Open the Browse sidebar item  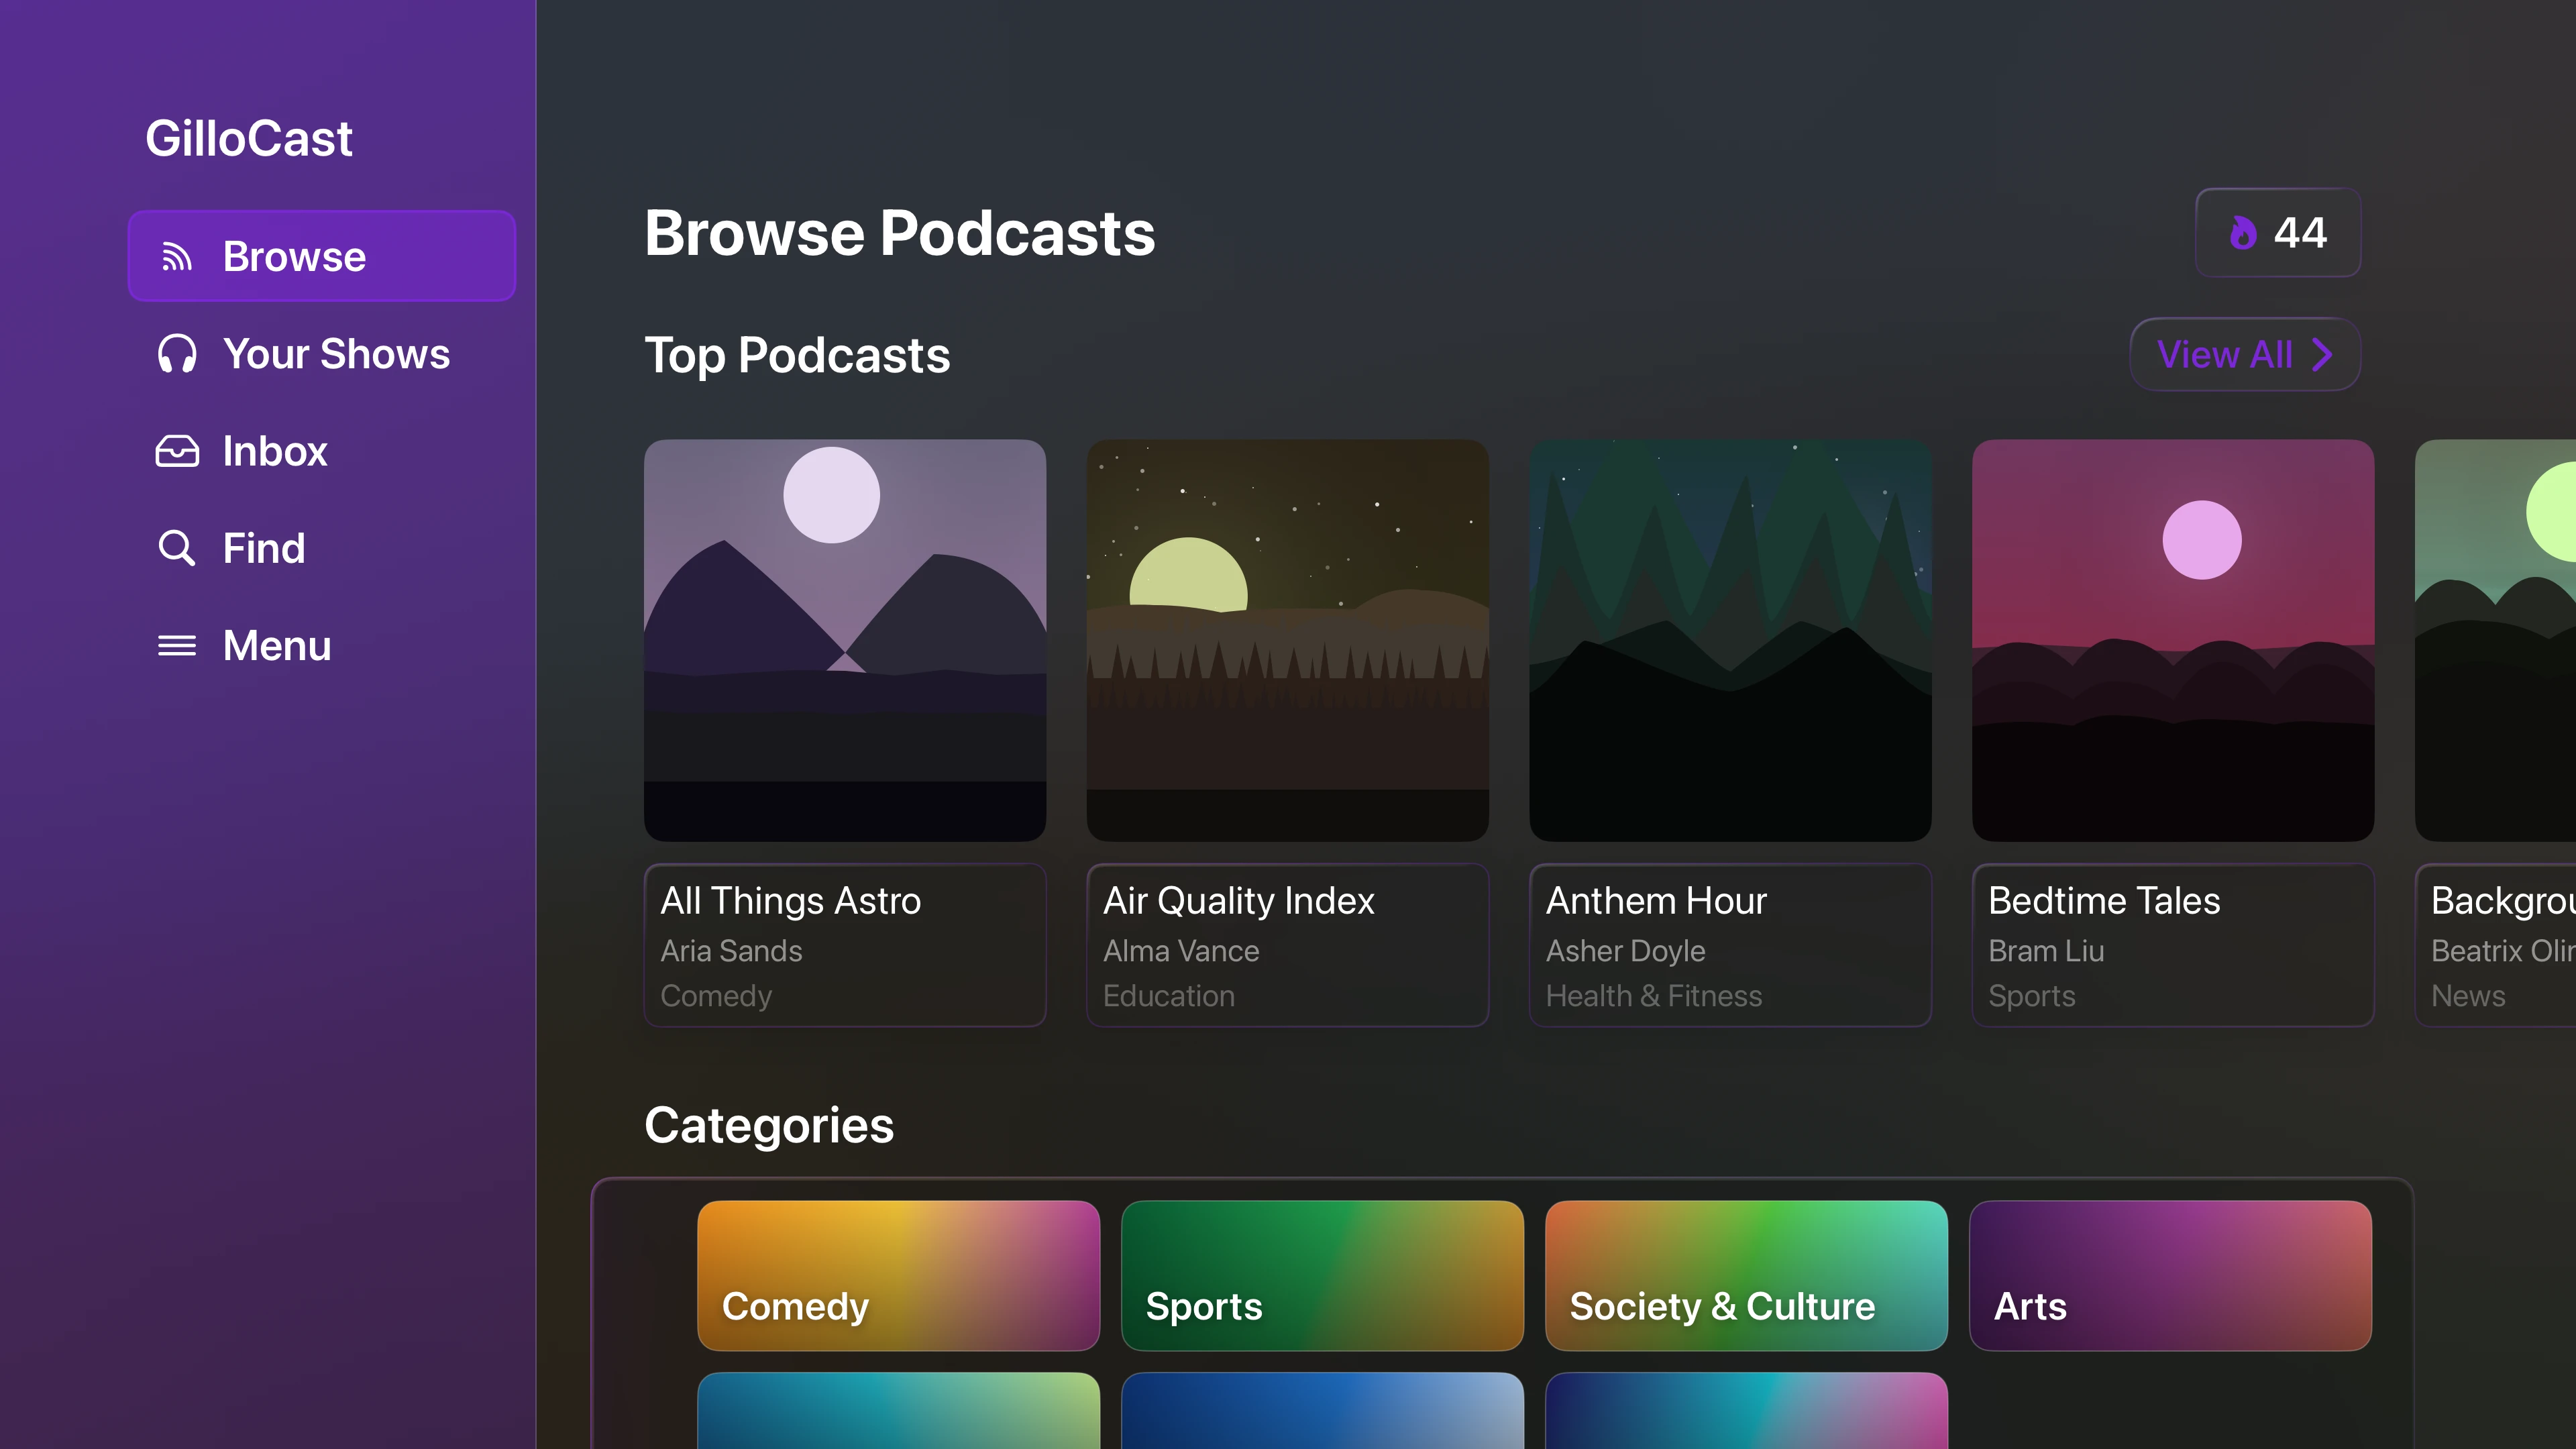click(322, 256)
